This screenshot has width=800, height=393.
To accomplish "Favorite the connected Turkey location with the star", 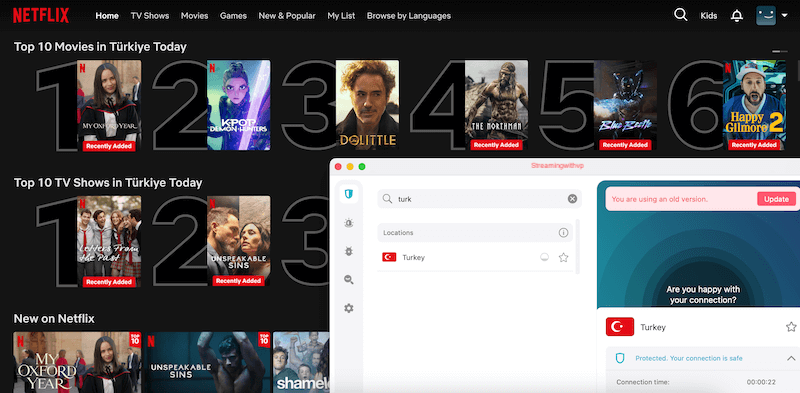I will click(791, 327).
